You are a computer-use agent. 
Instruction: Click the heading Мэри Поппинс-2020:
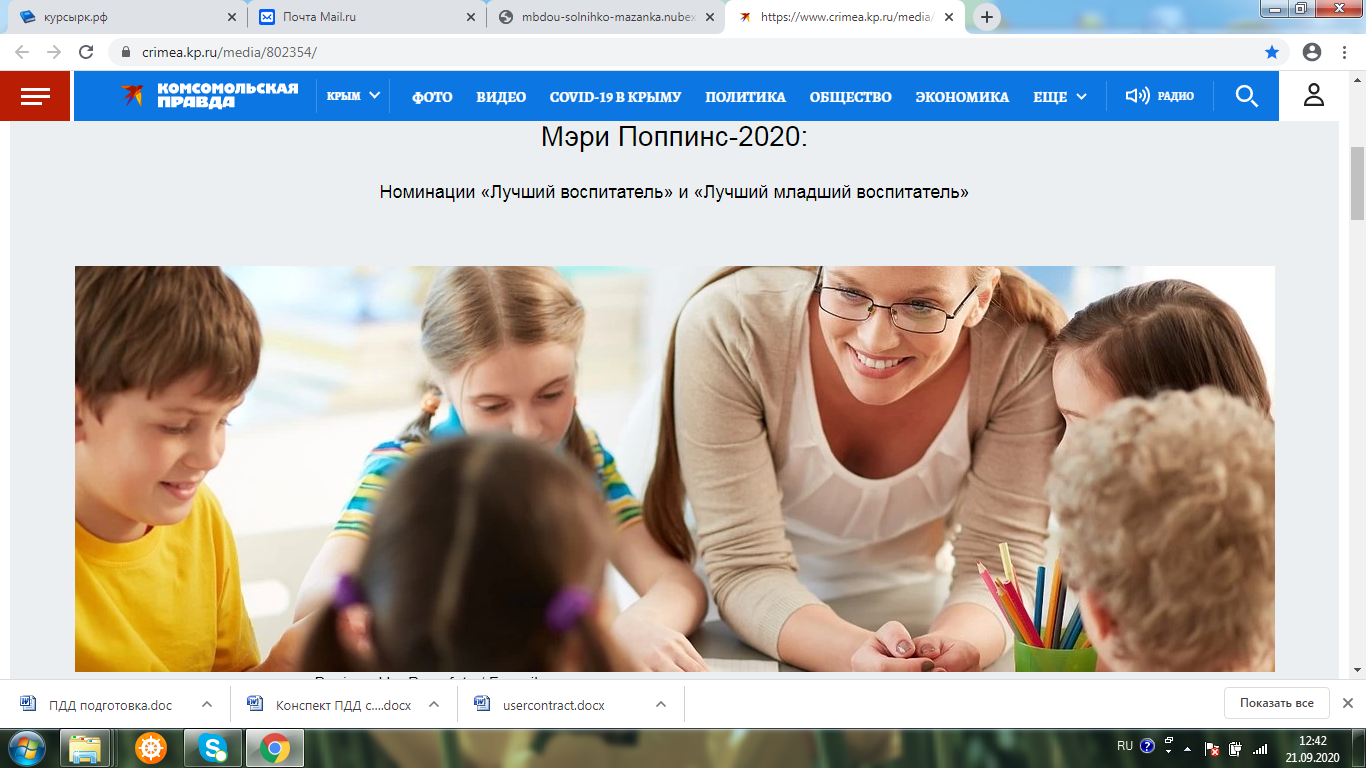coord(674,137)
